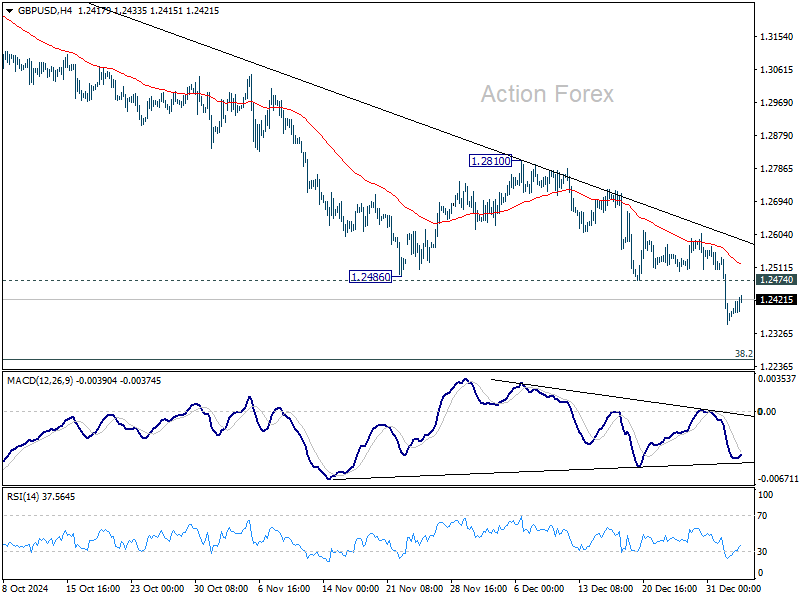Click the 1.28100 horizontal level tag
800x600 pixels.
489,161
